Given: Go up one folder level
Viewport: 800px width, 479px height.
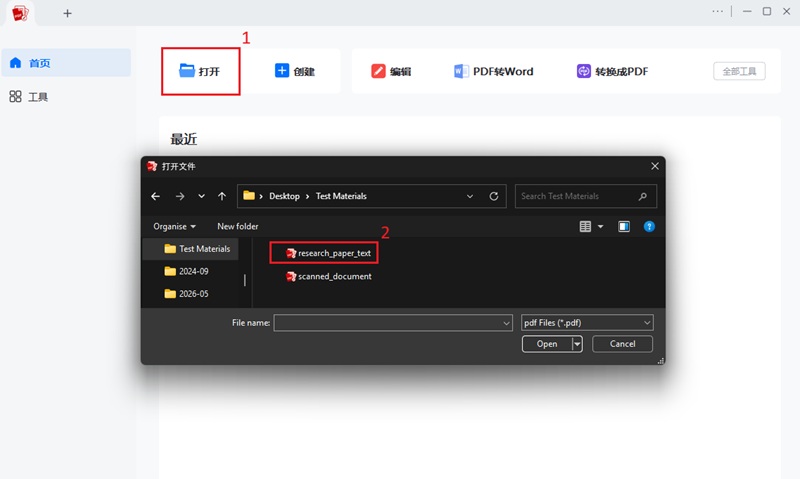Looking at the screenshot, I should [x=221, y=196].
